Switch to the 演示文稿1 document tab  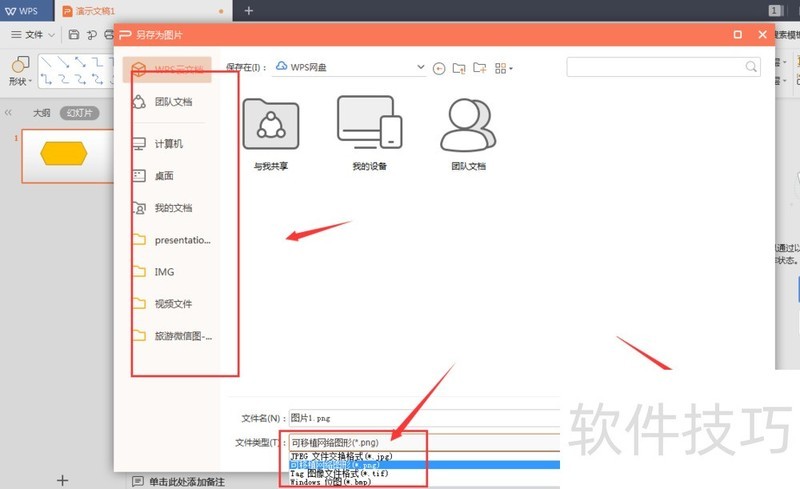143,11
